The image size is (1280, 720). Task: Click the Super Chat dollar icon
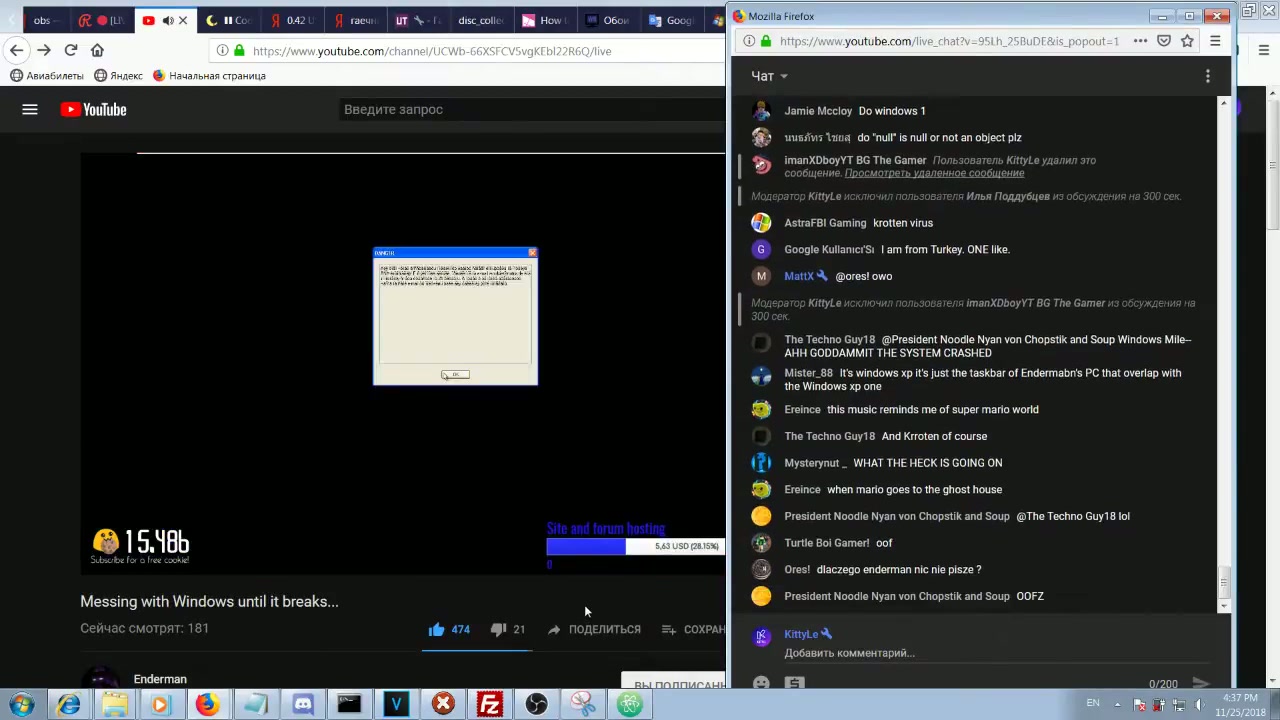(x=794, y=682)
